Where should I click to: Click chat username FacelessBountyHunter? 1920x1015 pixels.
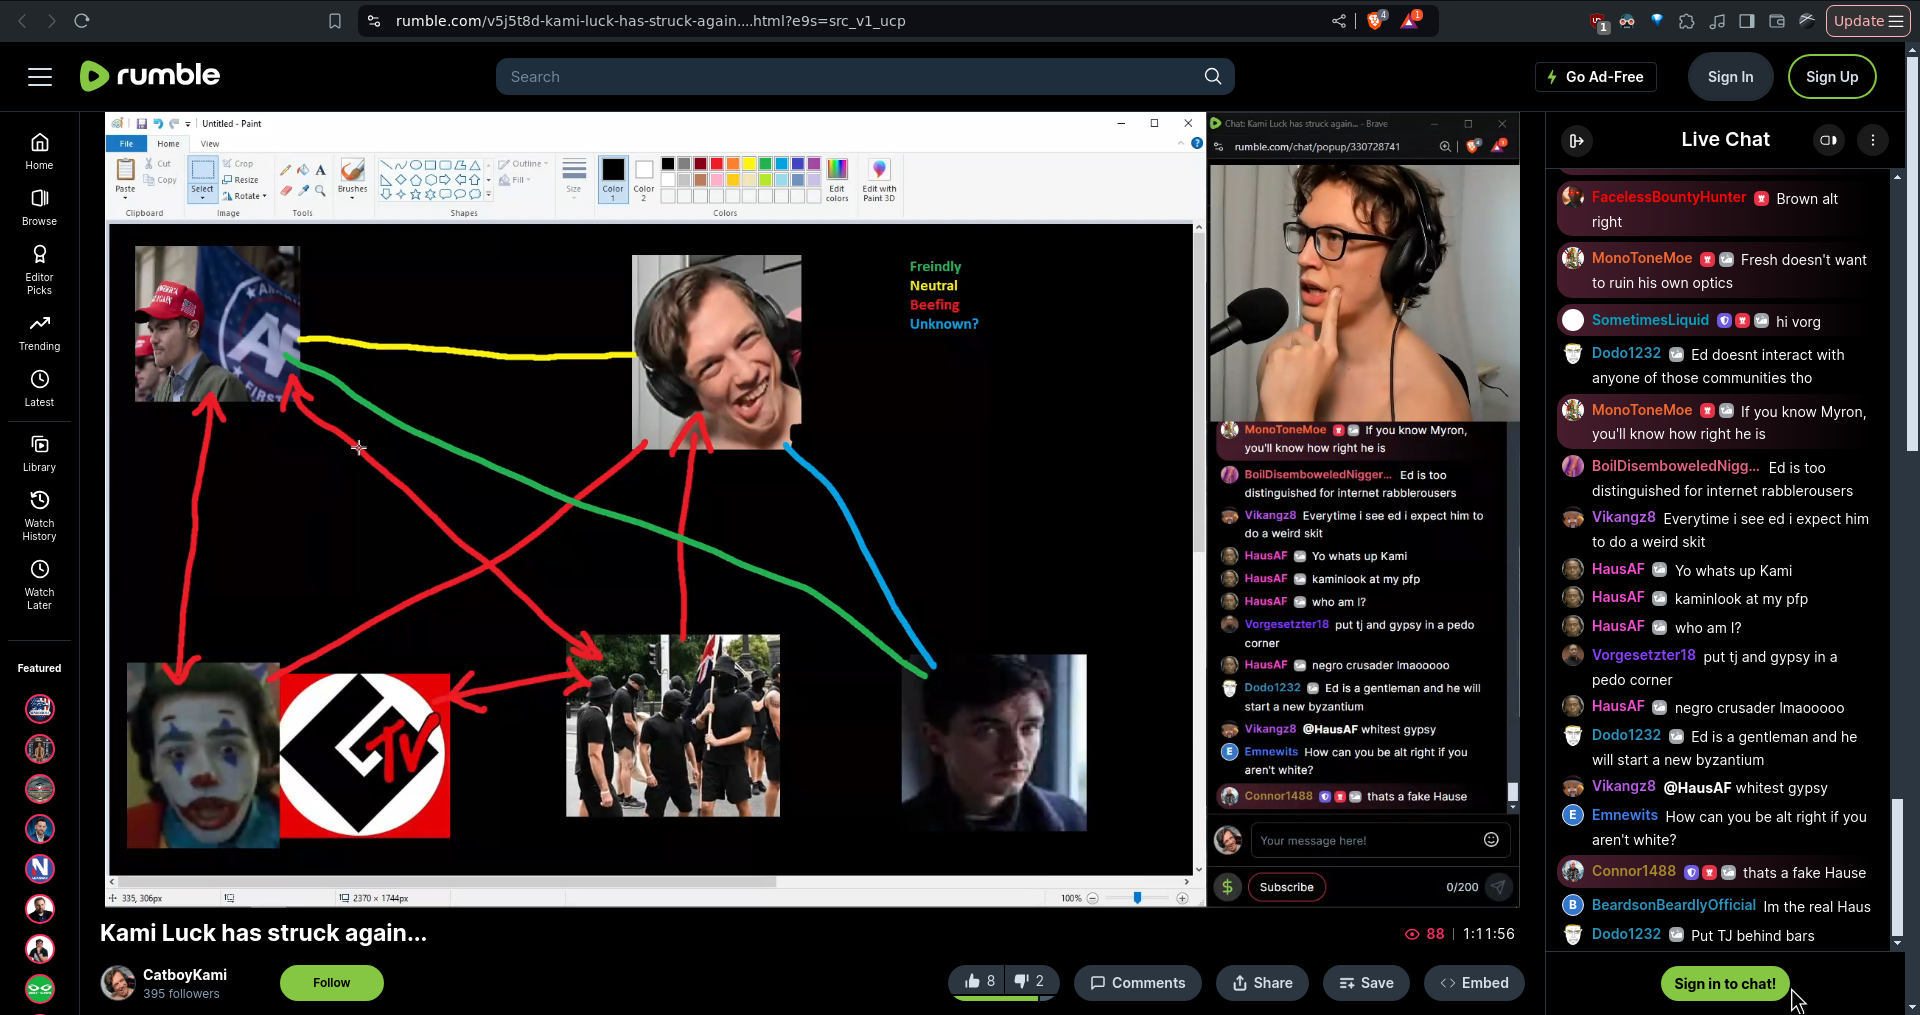(1669, 198)
